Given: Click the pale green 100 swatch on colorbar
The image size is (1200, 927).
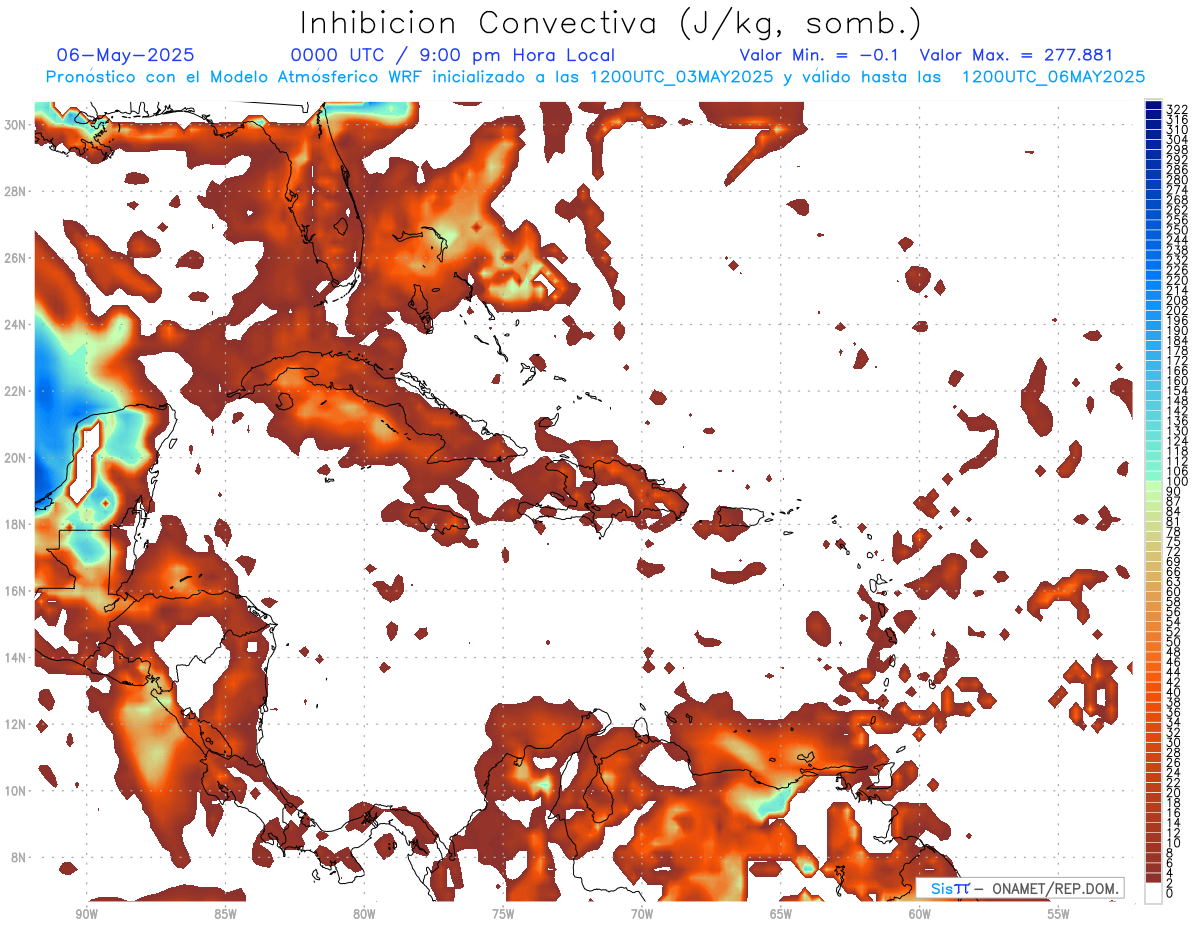Looking at the screenshot, I should 1153,485.
